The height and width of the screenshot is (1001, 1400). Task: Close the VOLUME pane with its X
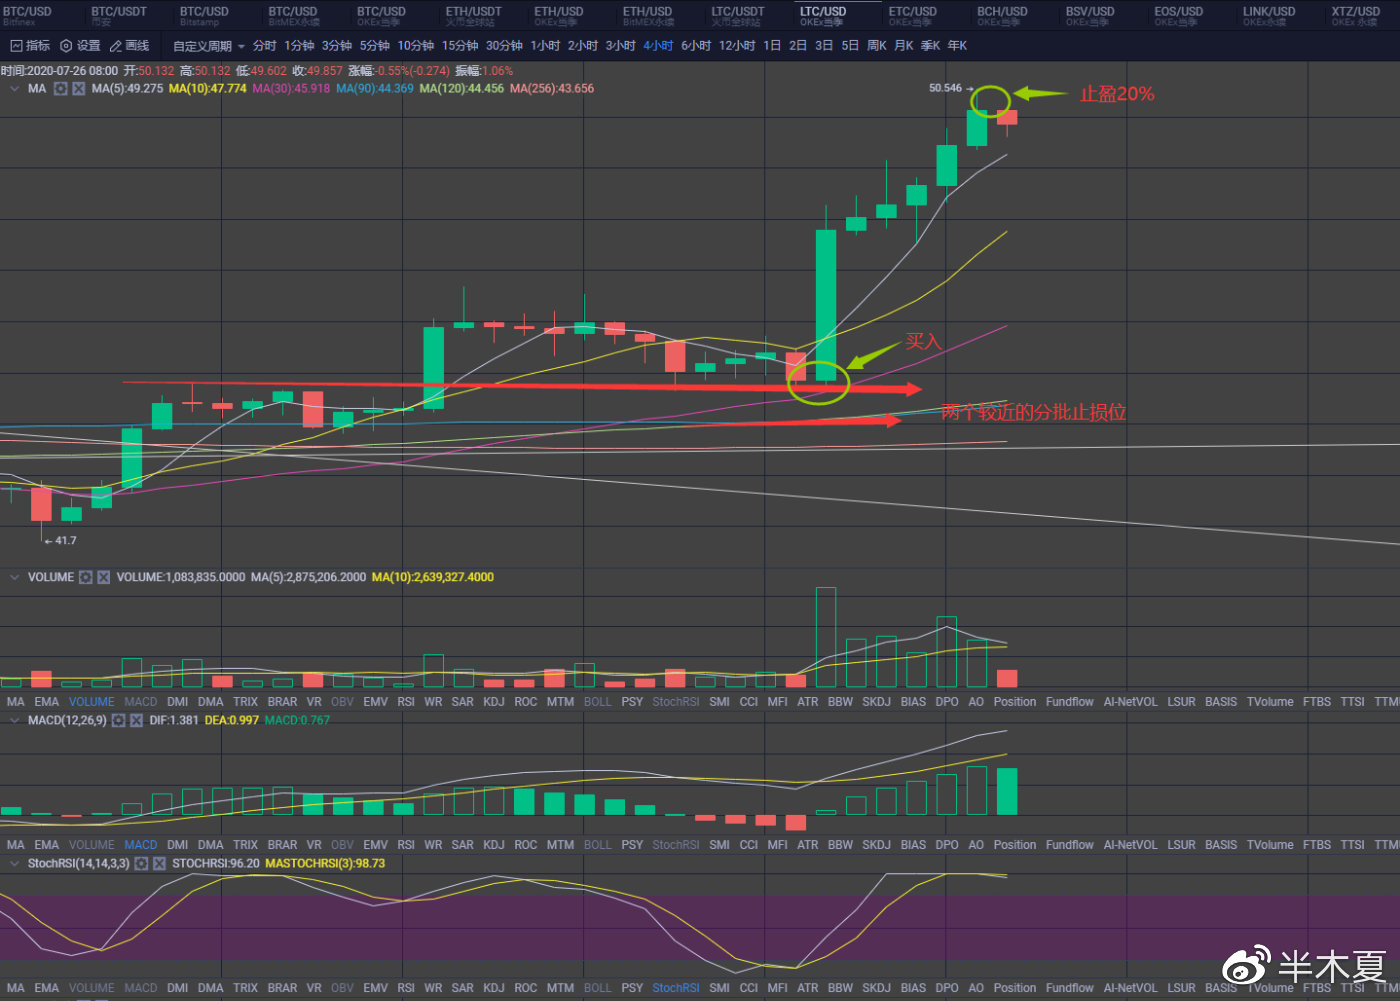(x=103, y=577)
